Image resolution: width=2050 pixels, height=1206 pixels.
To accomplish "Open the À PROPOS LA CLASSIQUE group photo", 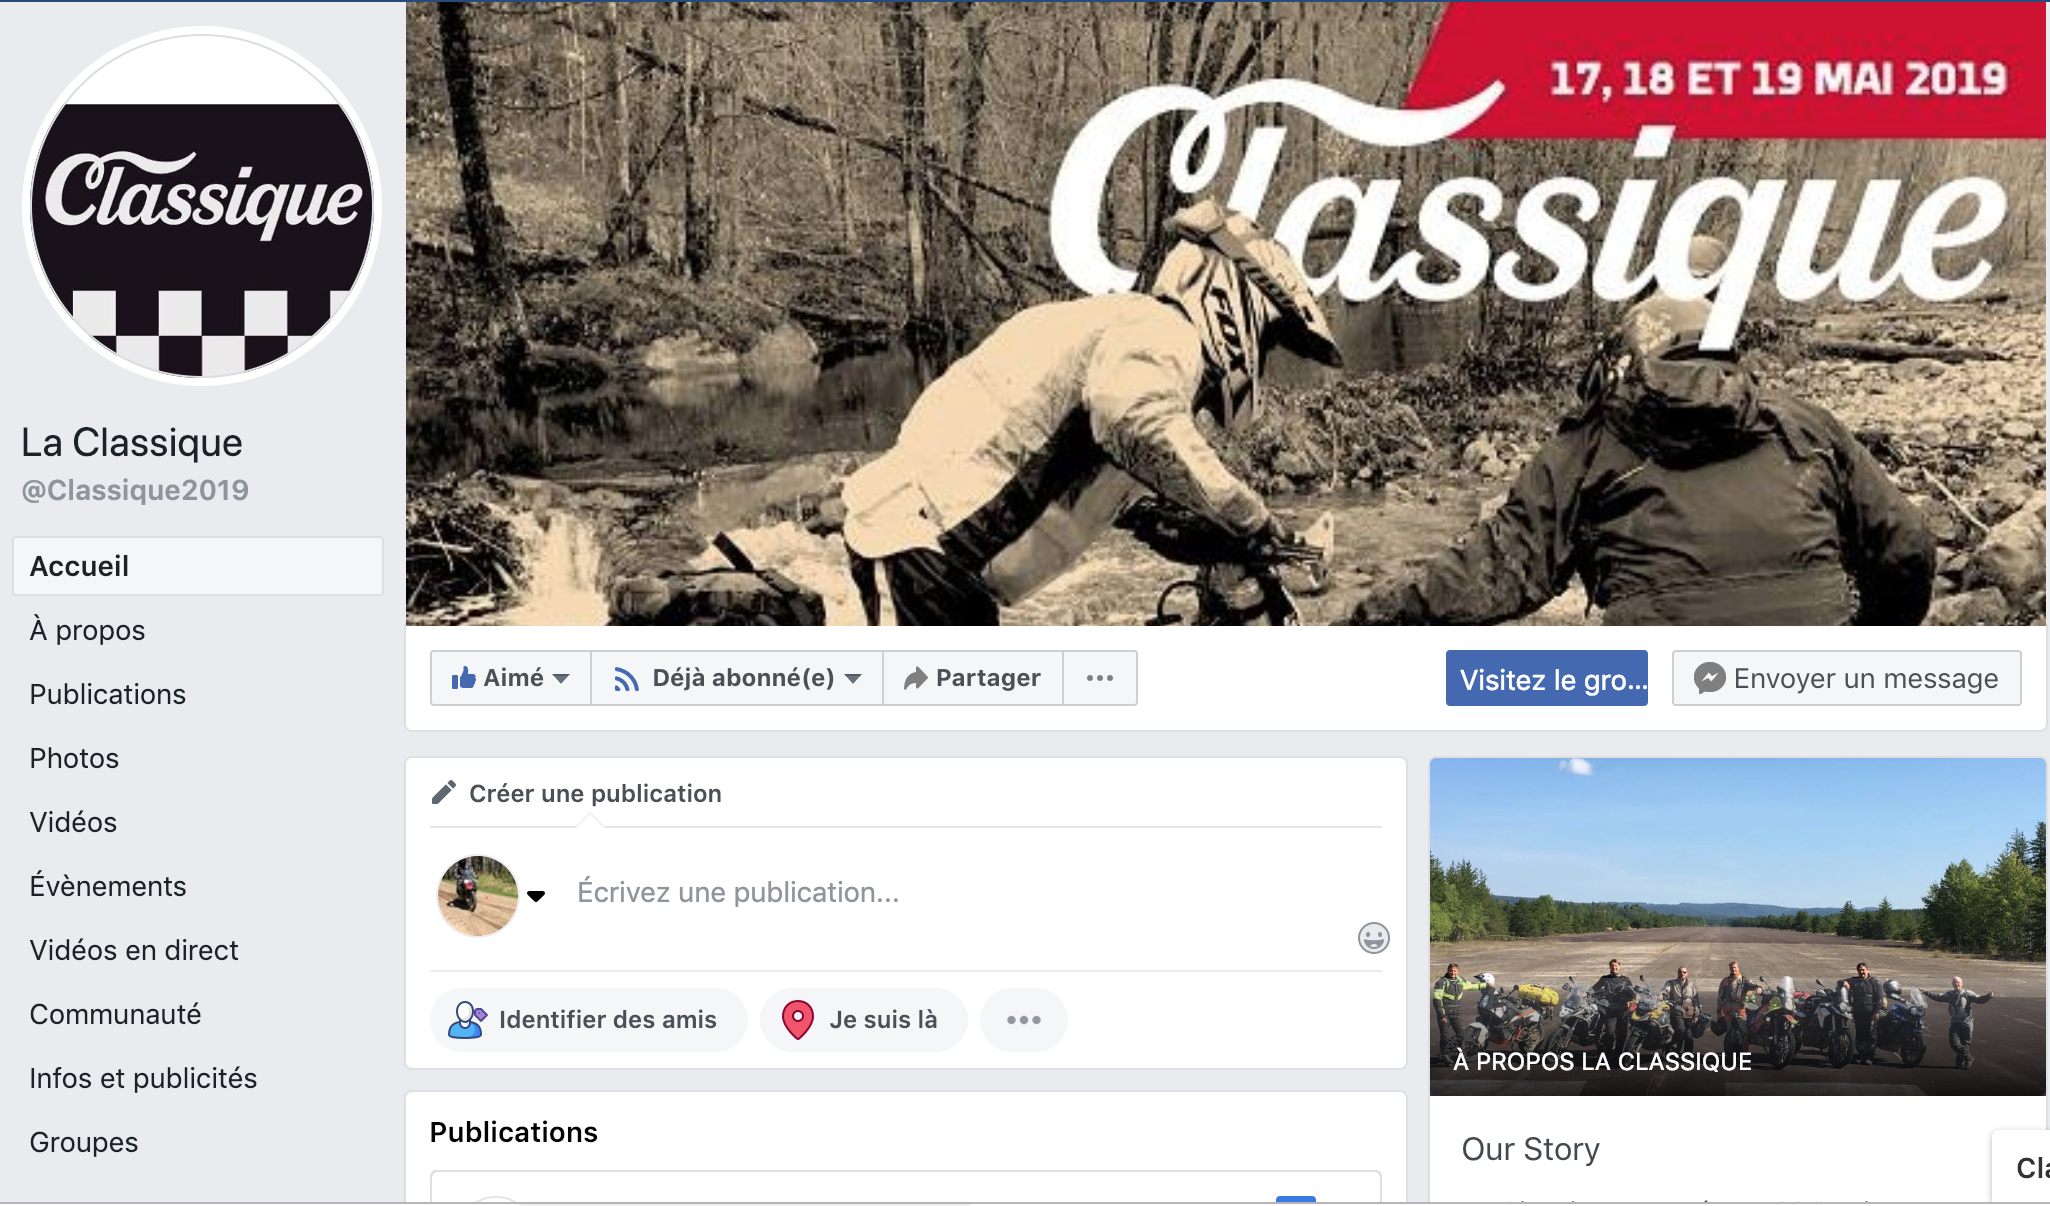I will pyautogui.click(x=1738, y=927).
